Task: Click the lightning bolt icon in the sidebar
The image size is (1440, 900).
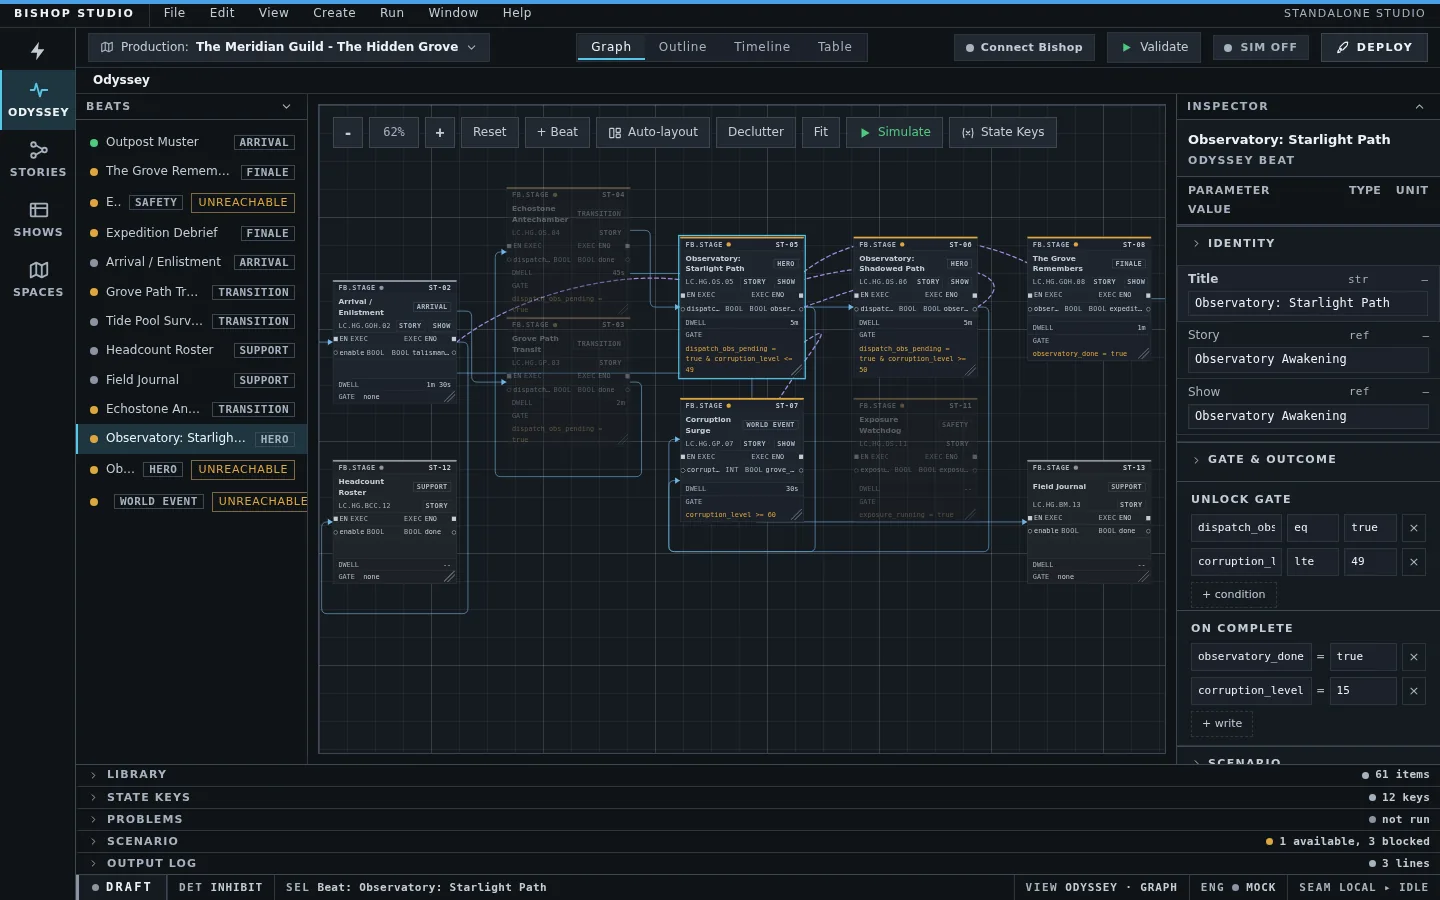Action: (x=37, y=51)
